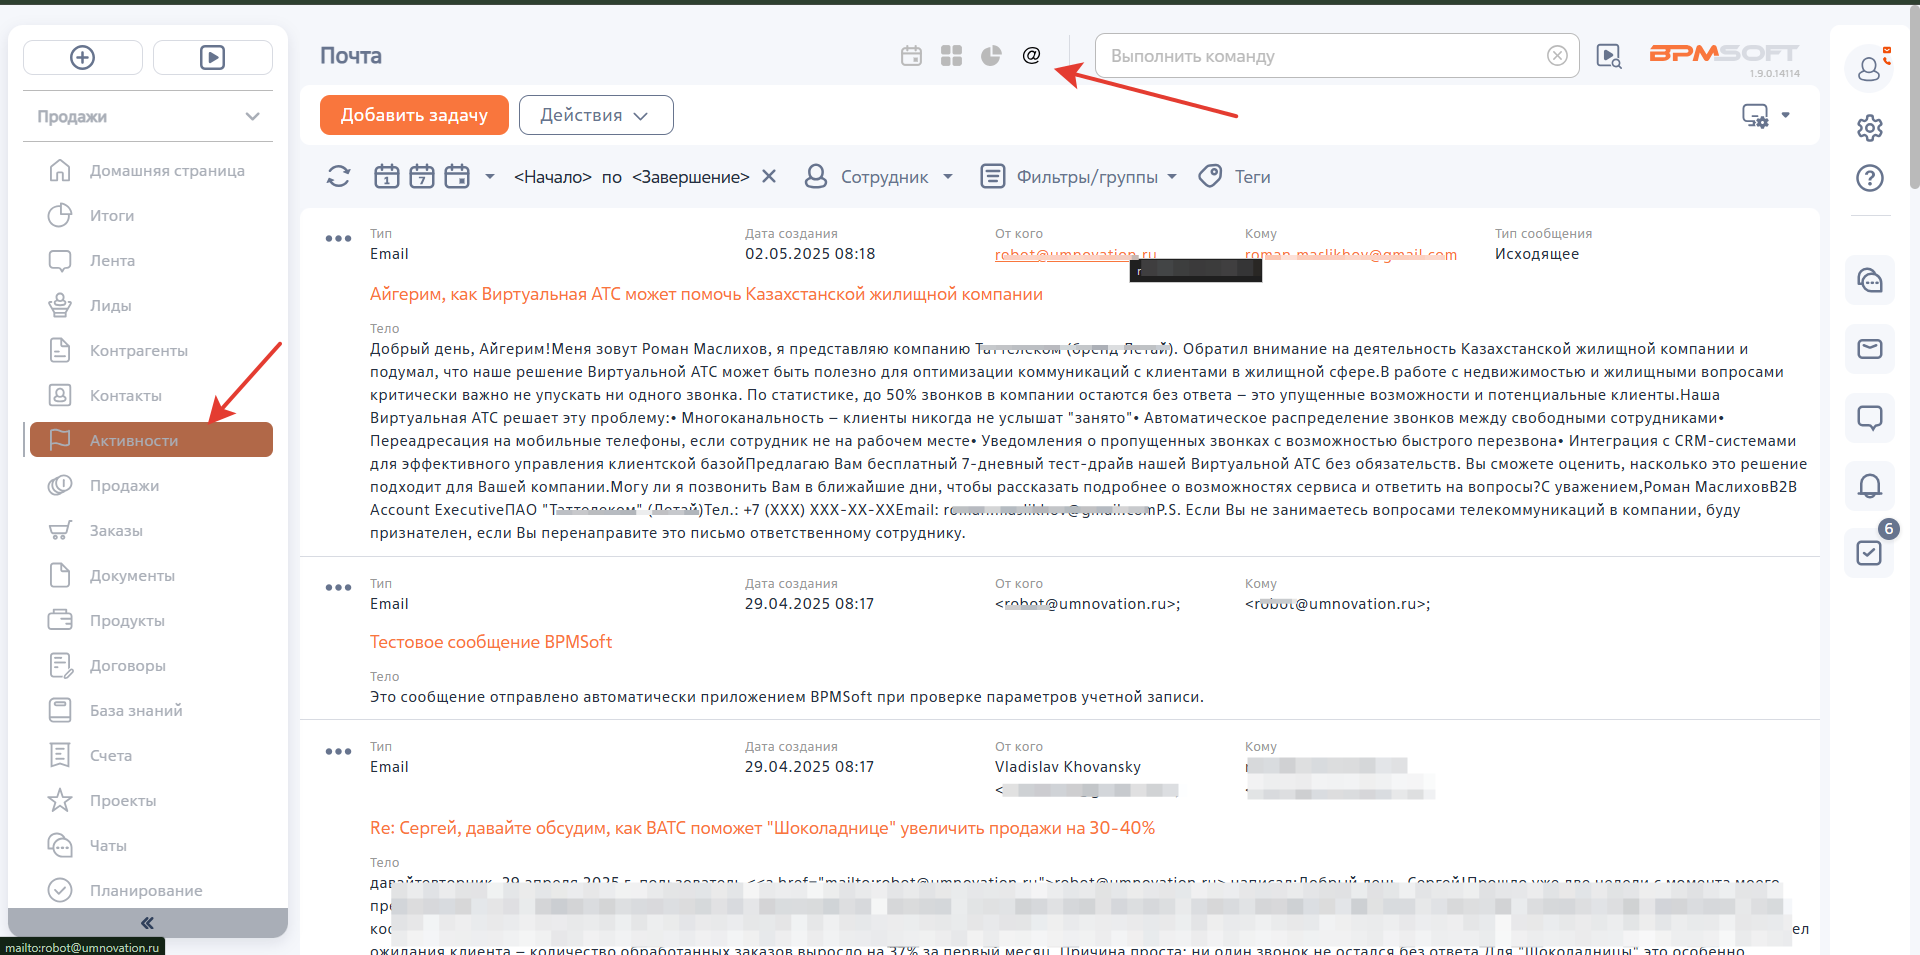
Task: Expand the period filter dropdown arrow
Action: click(490, 176)
